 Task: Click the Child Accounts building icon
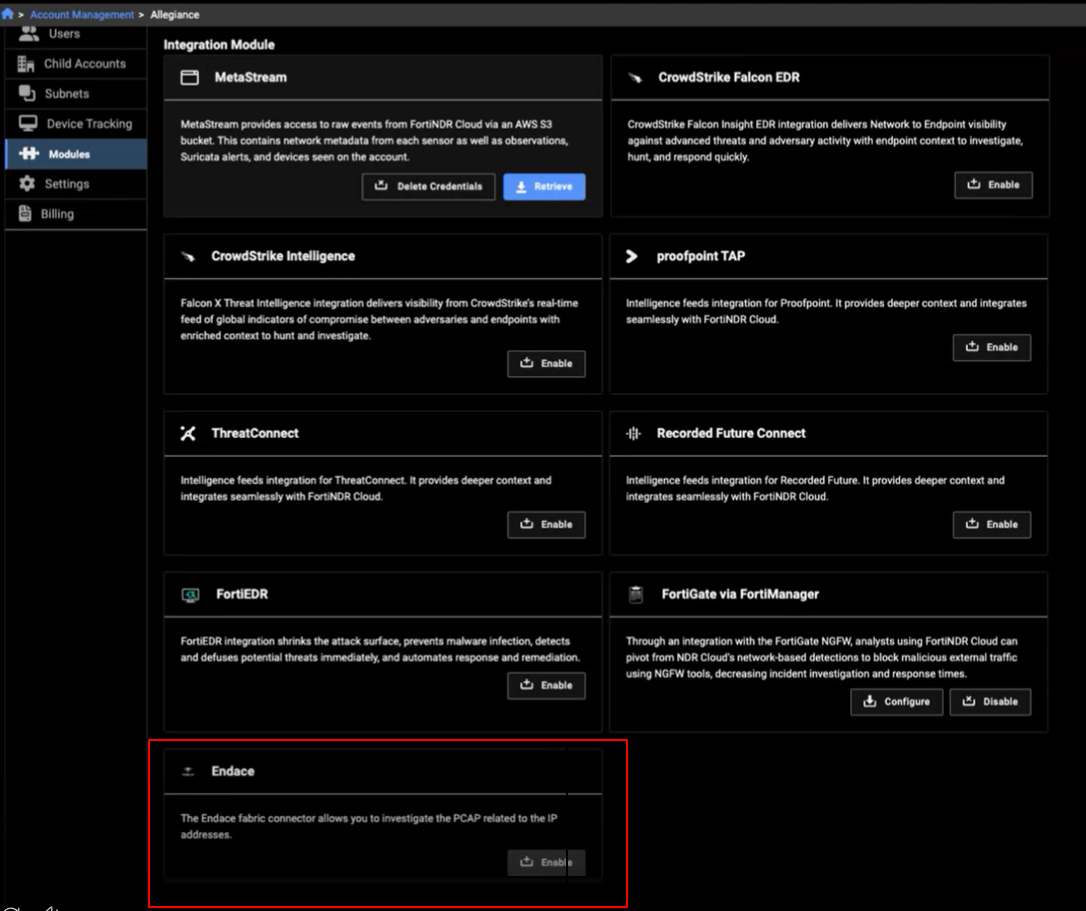click(x=26, y=64)
